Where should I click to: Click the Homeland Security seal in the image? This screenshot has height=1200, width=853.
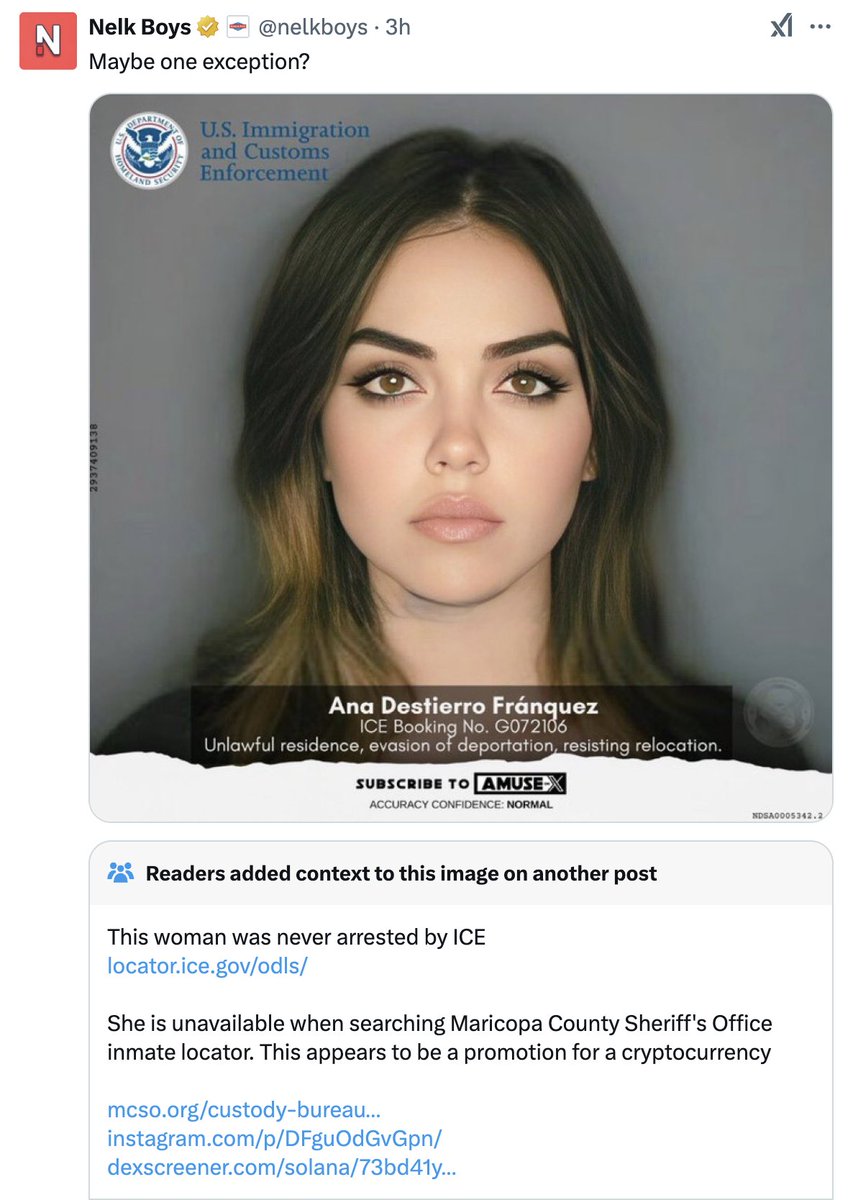pyautogui.click(x=149, y=151)
